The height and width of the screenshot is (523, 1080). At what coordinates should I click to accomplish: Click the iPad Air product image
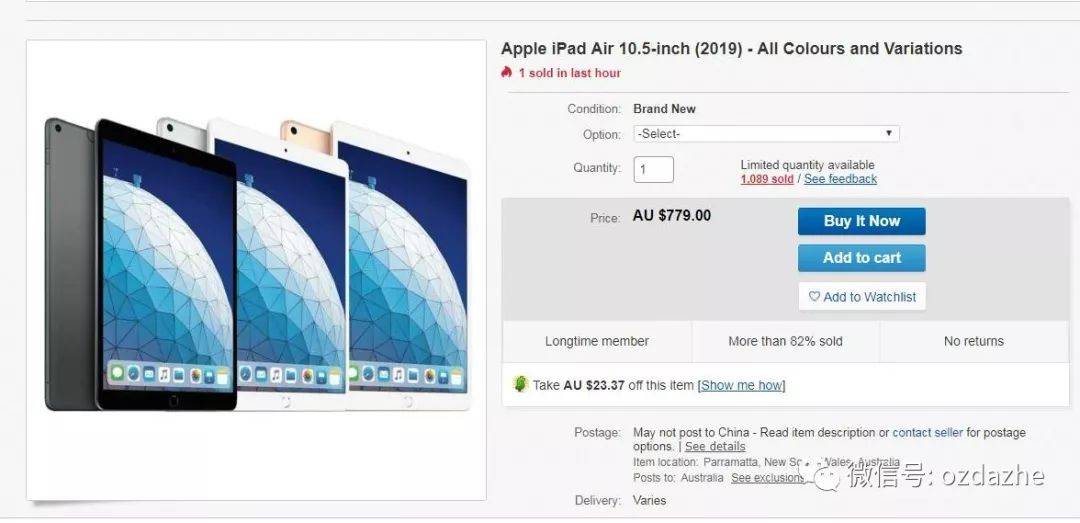click(x=256, y=269)
